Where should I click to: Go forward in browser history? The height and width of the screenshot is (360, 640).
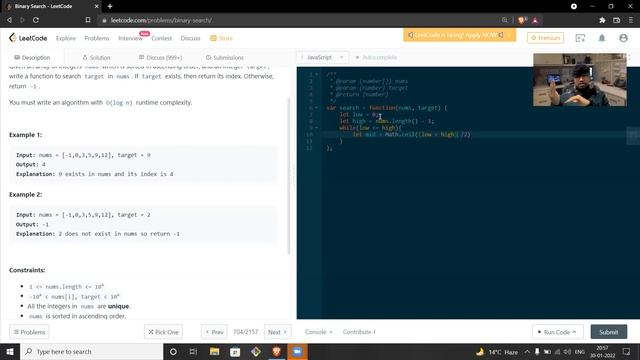tap(22, 20)
